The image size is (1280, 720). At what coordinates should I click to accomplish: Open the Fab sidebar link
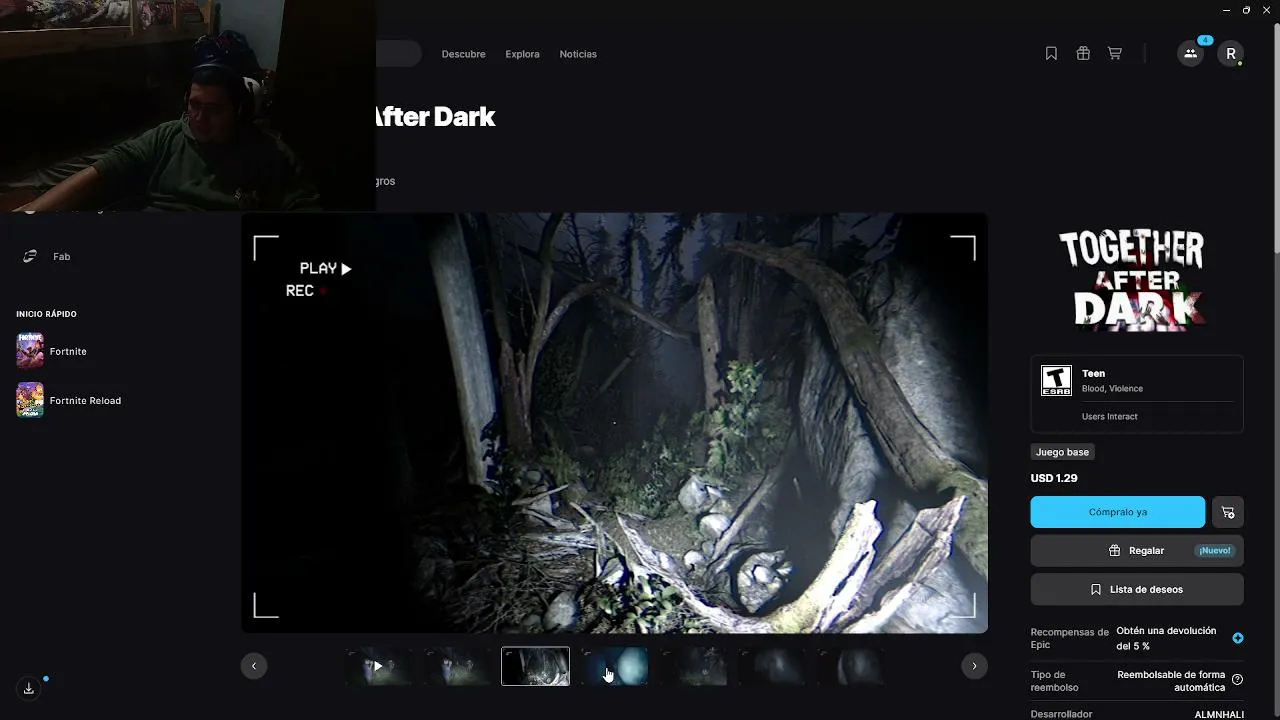(x=61, y=257)
